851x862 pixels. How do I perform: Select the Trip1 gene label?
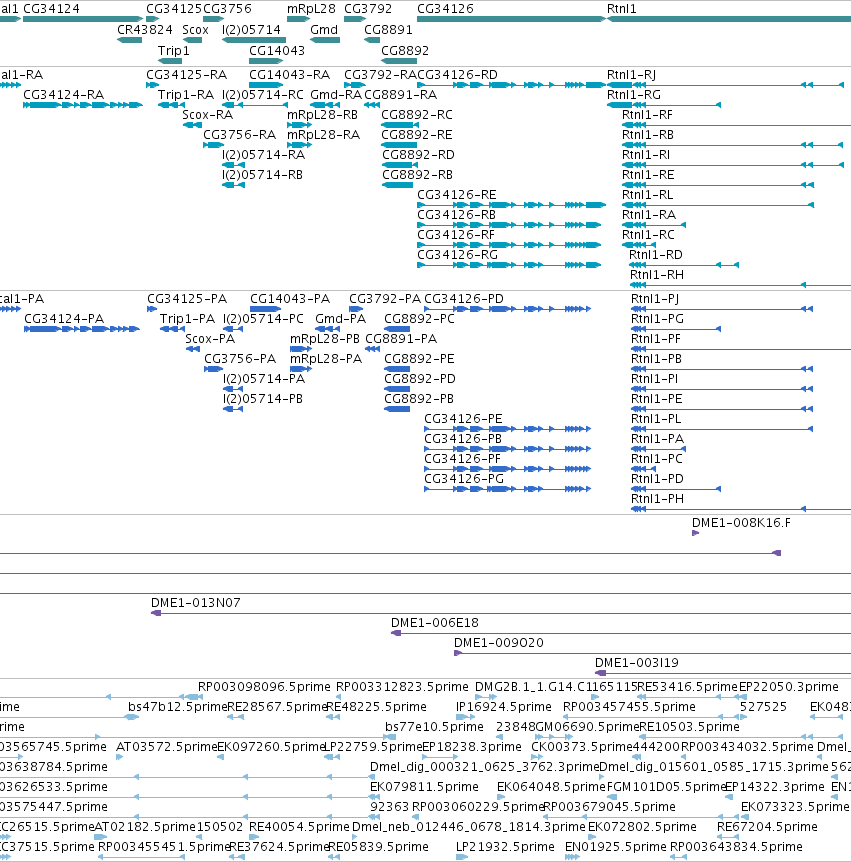coord(174,51)
